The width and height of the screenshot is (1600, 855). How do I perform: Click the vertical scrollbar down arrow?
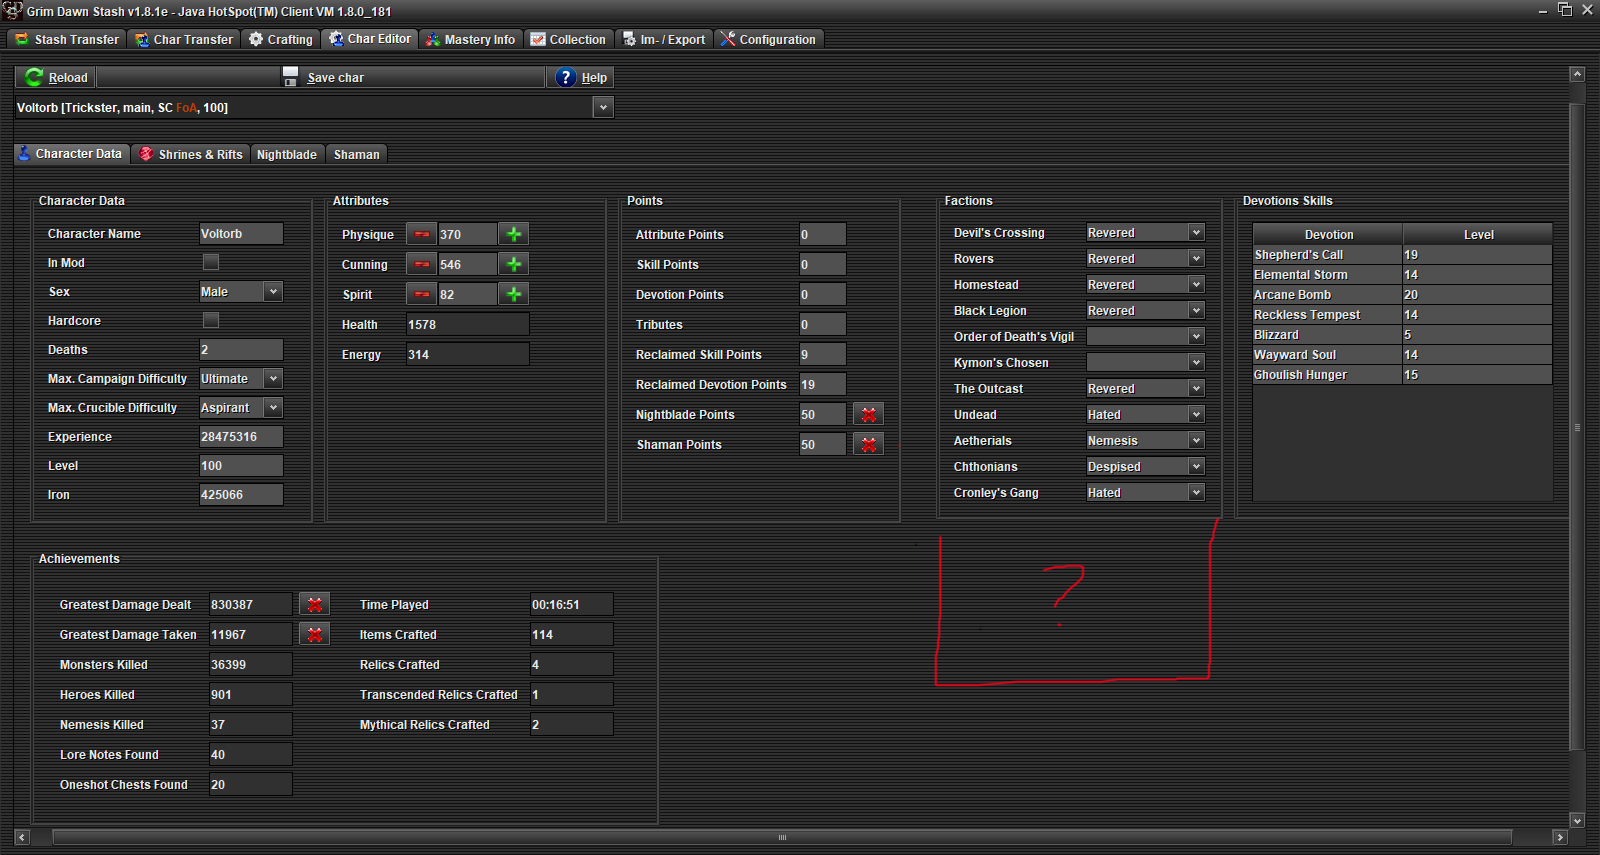pyautogui.click(x=1577, y=820)
